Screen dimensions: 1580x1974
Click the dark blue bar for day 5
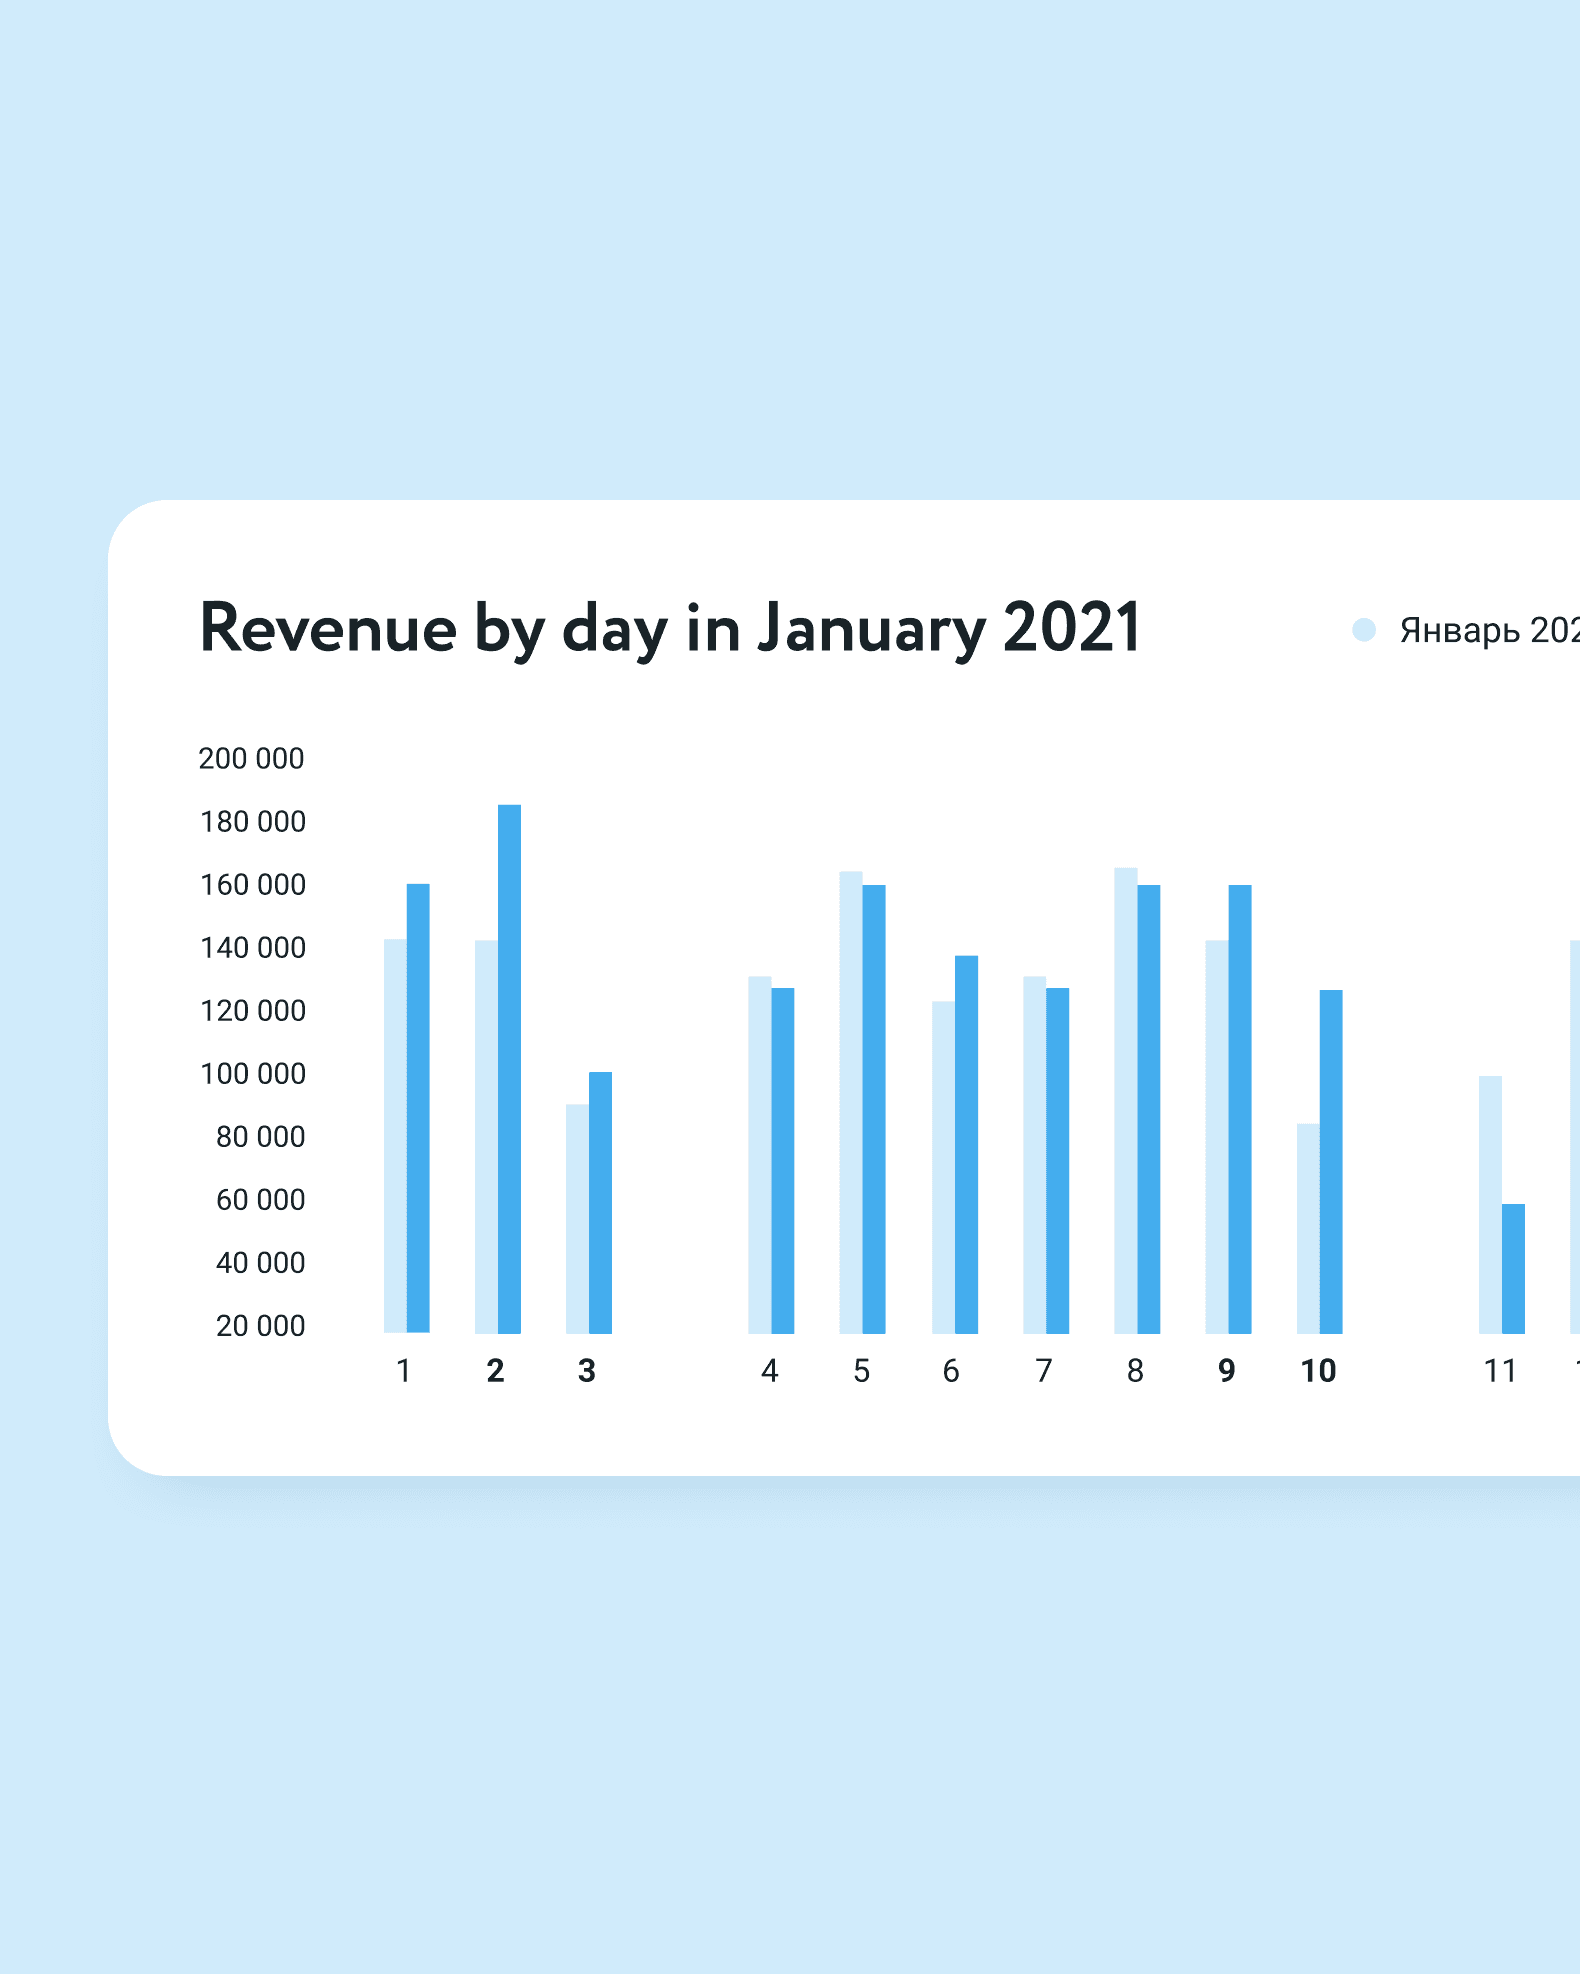click(874, 1109)
